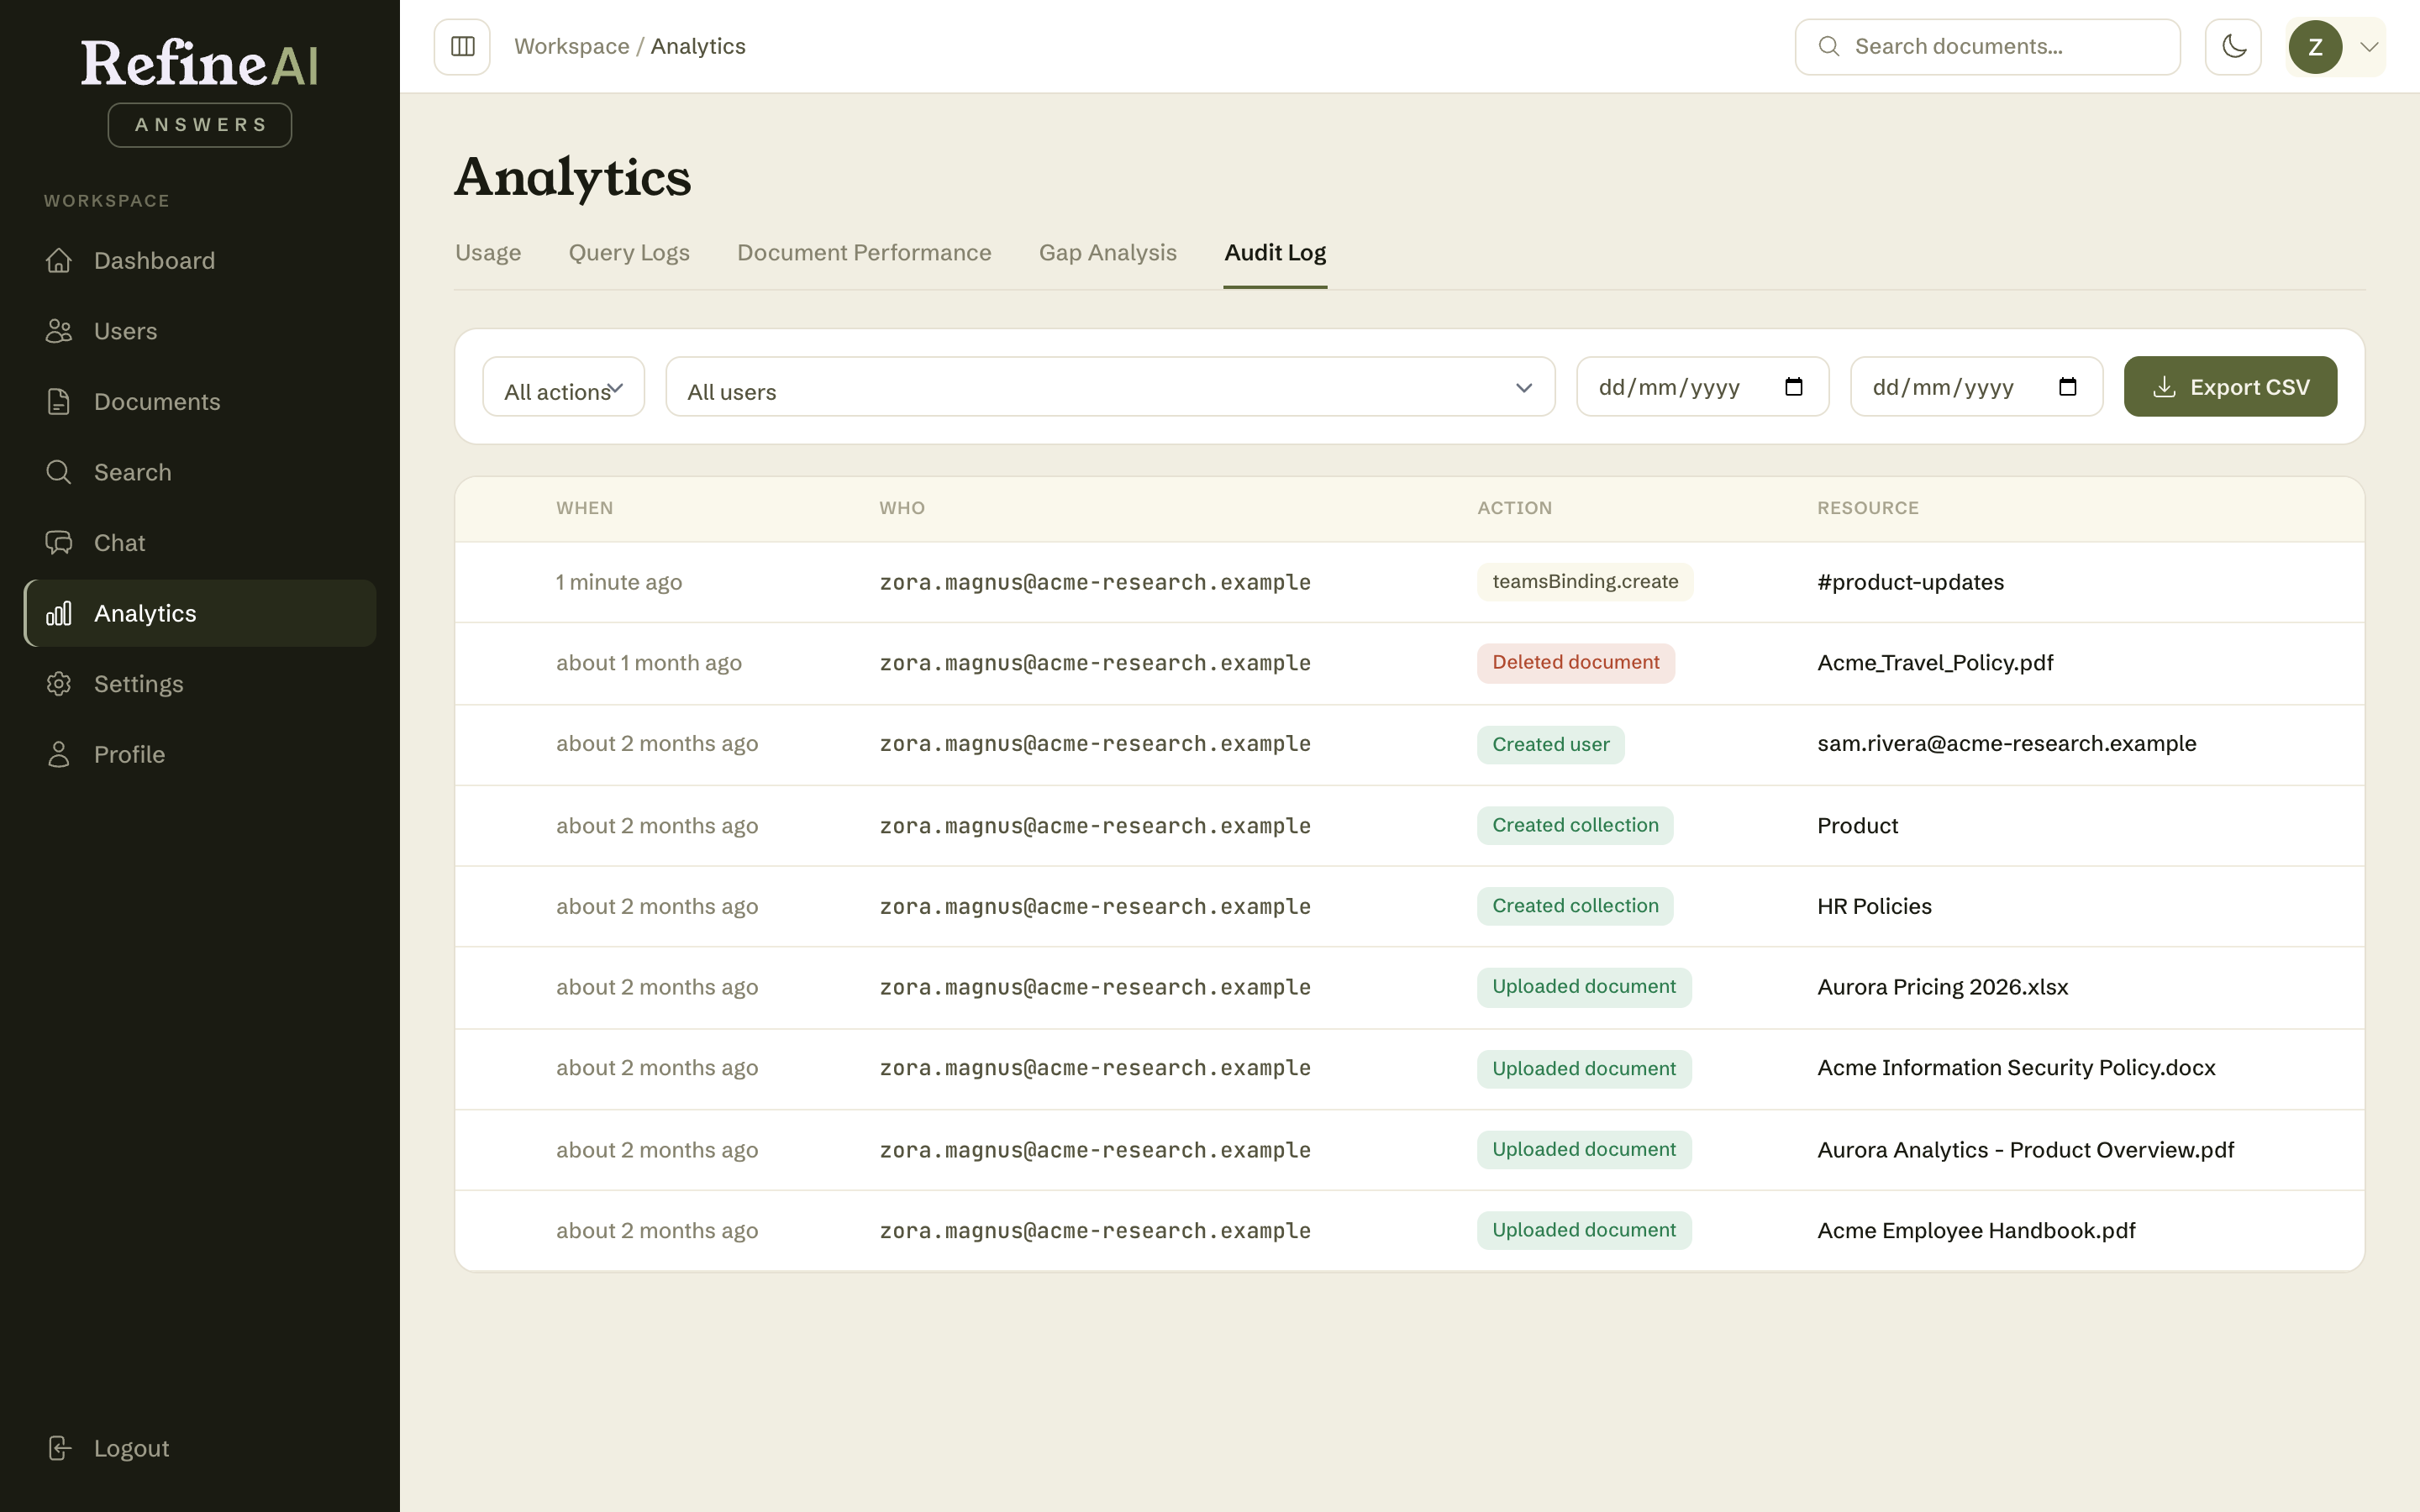Click the Z user avatar
The image size is (2420, 1512).
click(2314, 47)
